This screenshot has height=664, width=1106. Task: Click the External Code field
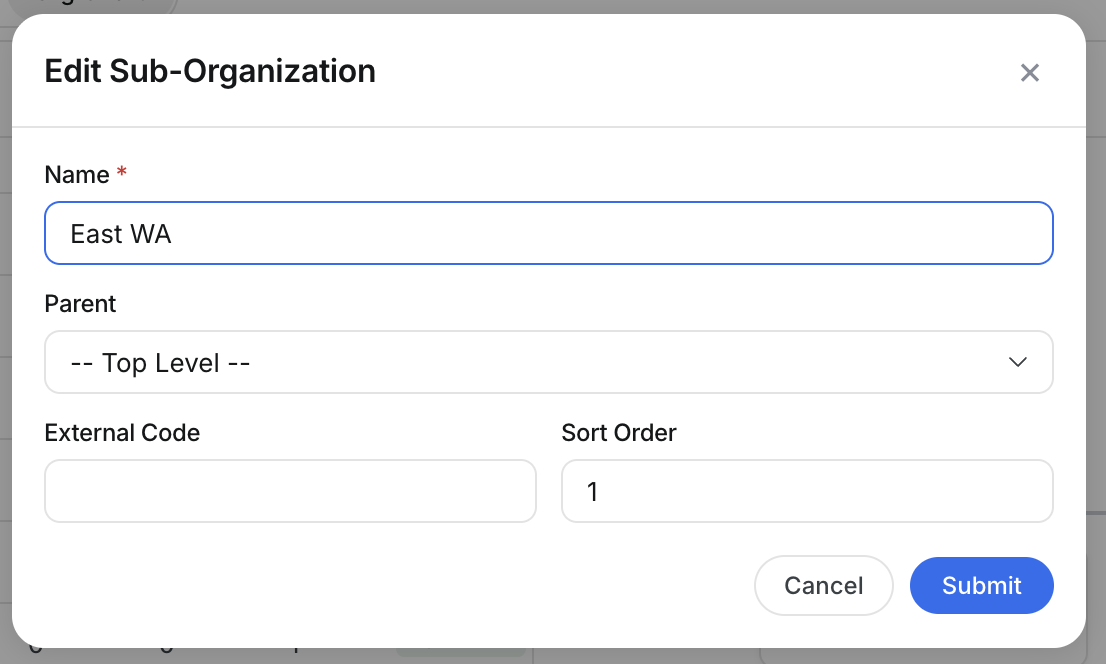coord(290,491)
